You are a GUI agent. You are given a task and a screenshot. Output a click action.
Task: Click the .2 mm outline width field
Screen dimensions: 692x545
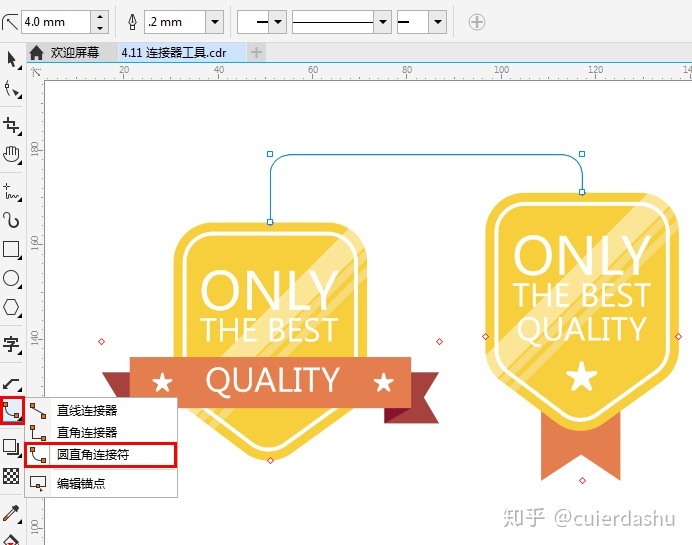point(176,22)
